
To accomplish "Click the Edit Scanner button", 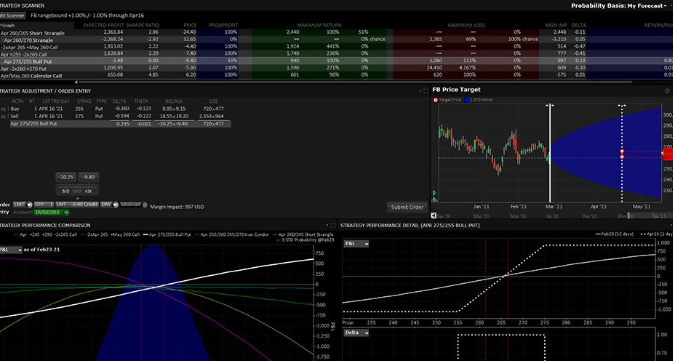I will 12,15.
